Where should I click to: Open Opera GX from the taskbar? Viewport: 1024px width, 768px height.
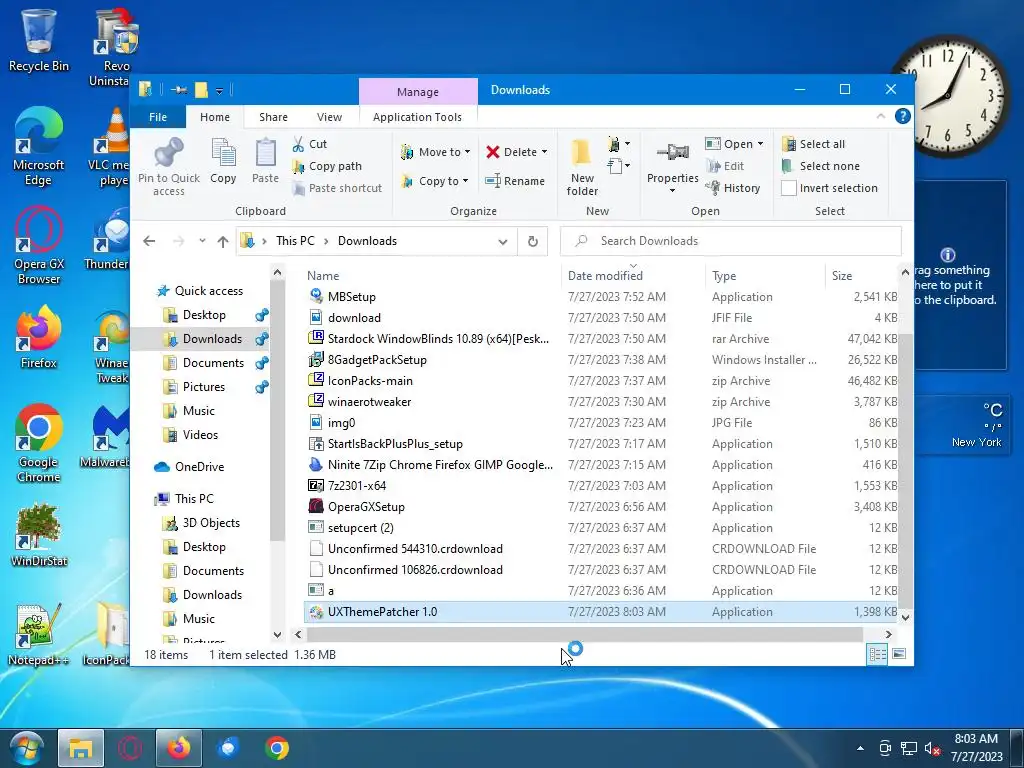click(130, 748)
